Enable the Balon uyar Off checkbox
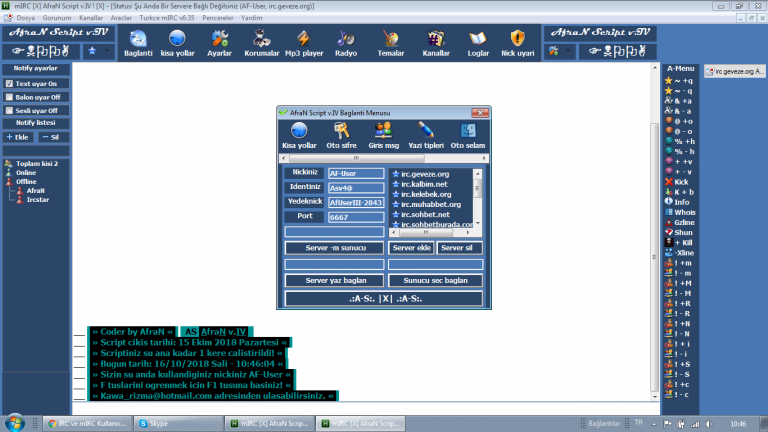Image resolution: width=768 pixels, height=432 pixels. (9, 97)
